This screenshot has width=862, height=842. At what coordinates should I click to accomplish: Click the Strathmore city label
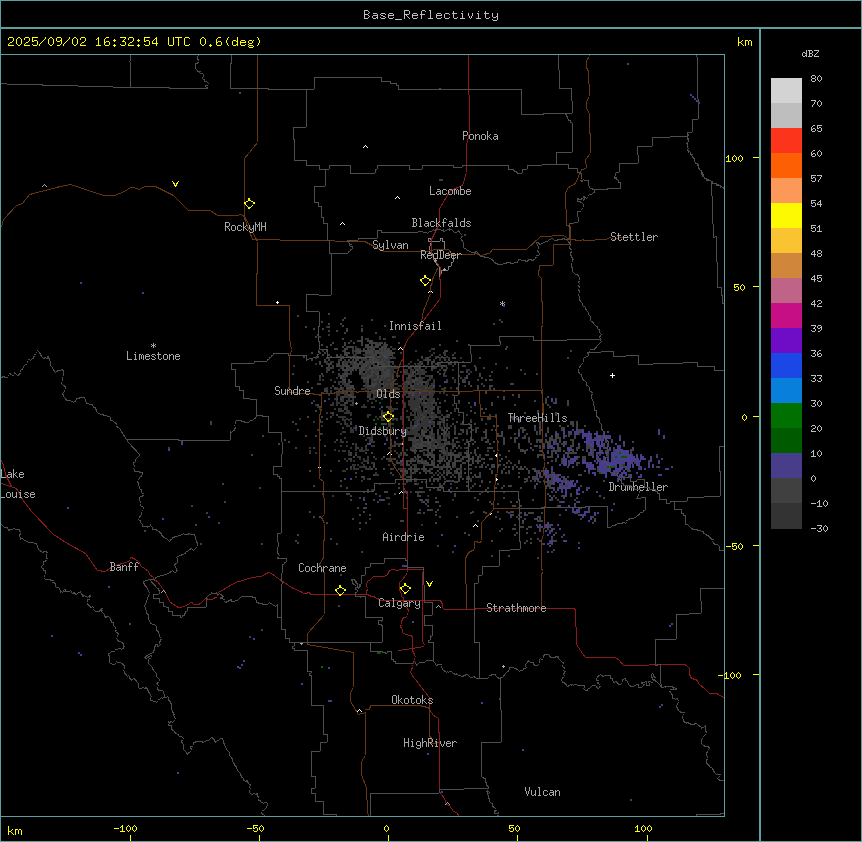pos(516,608)
